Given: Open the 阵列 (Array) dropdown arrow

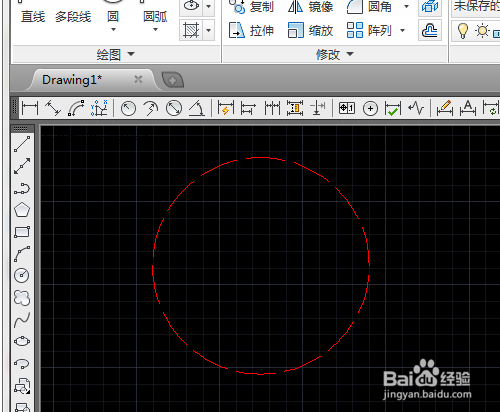Looking at the screenshot, I should tap(402, 30).
